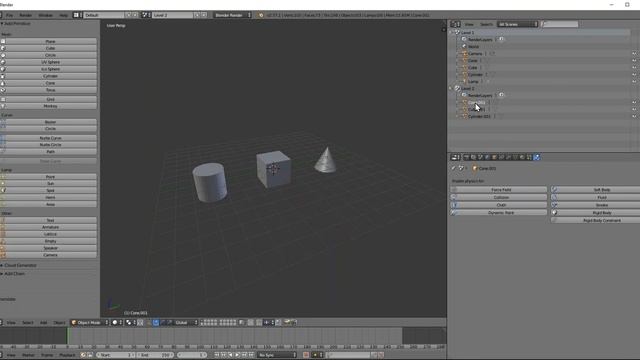Toggle visibility of Camera in outliner
The width and height of the screenshot is (640, 360).
(634, 53)
